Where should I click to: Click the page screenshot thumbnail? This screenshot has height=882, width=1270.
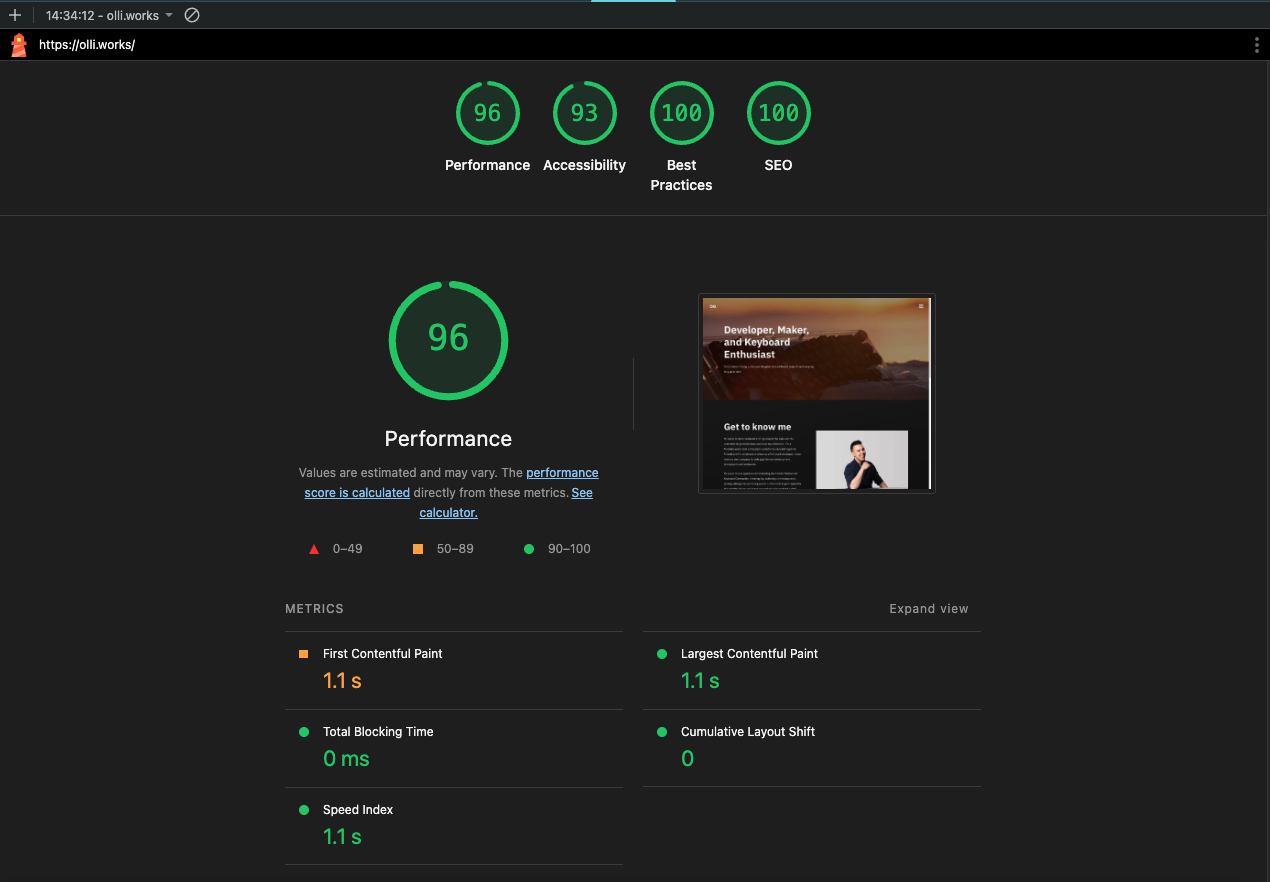tap(816, 393)
